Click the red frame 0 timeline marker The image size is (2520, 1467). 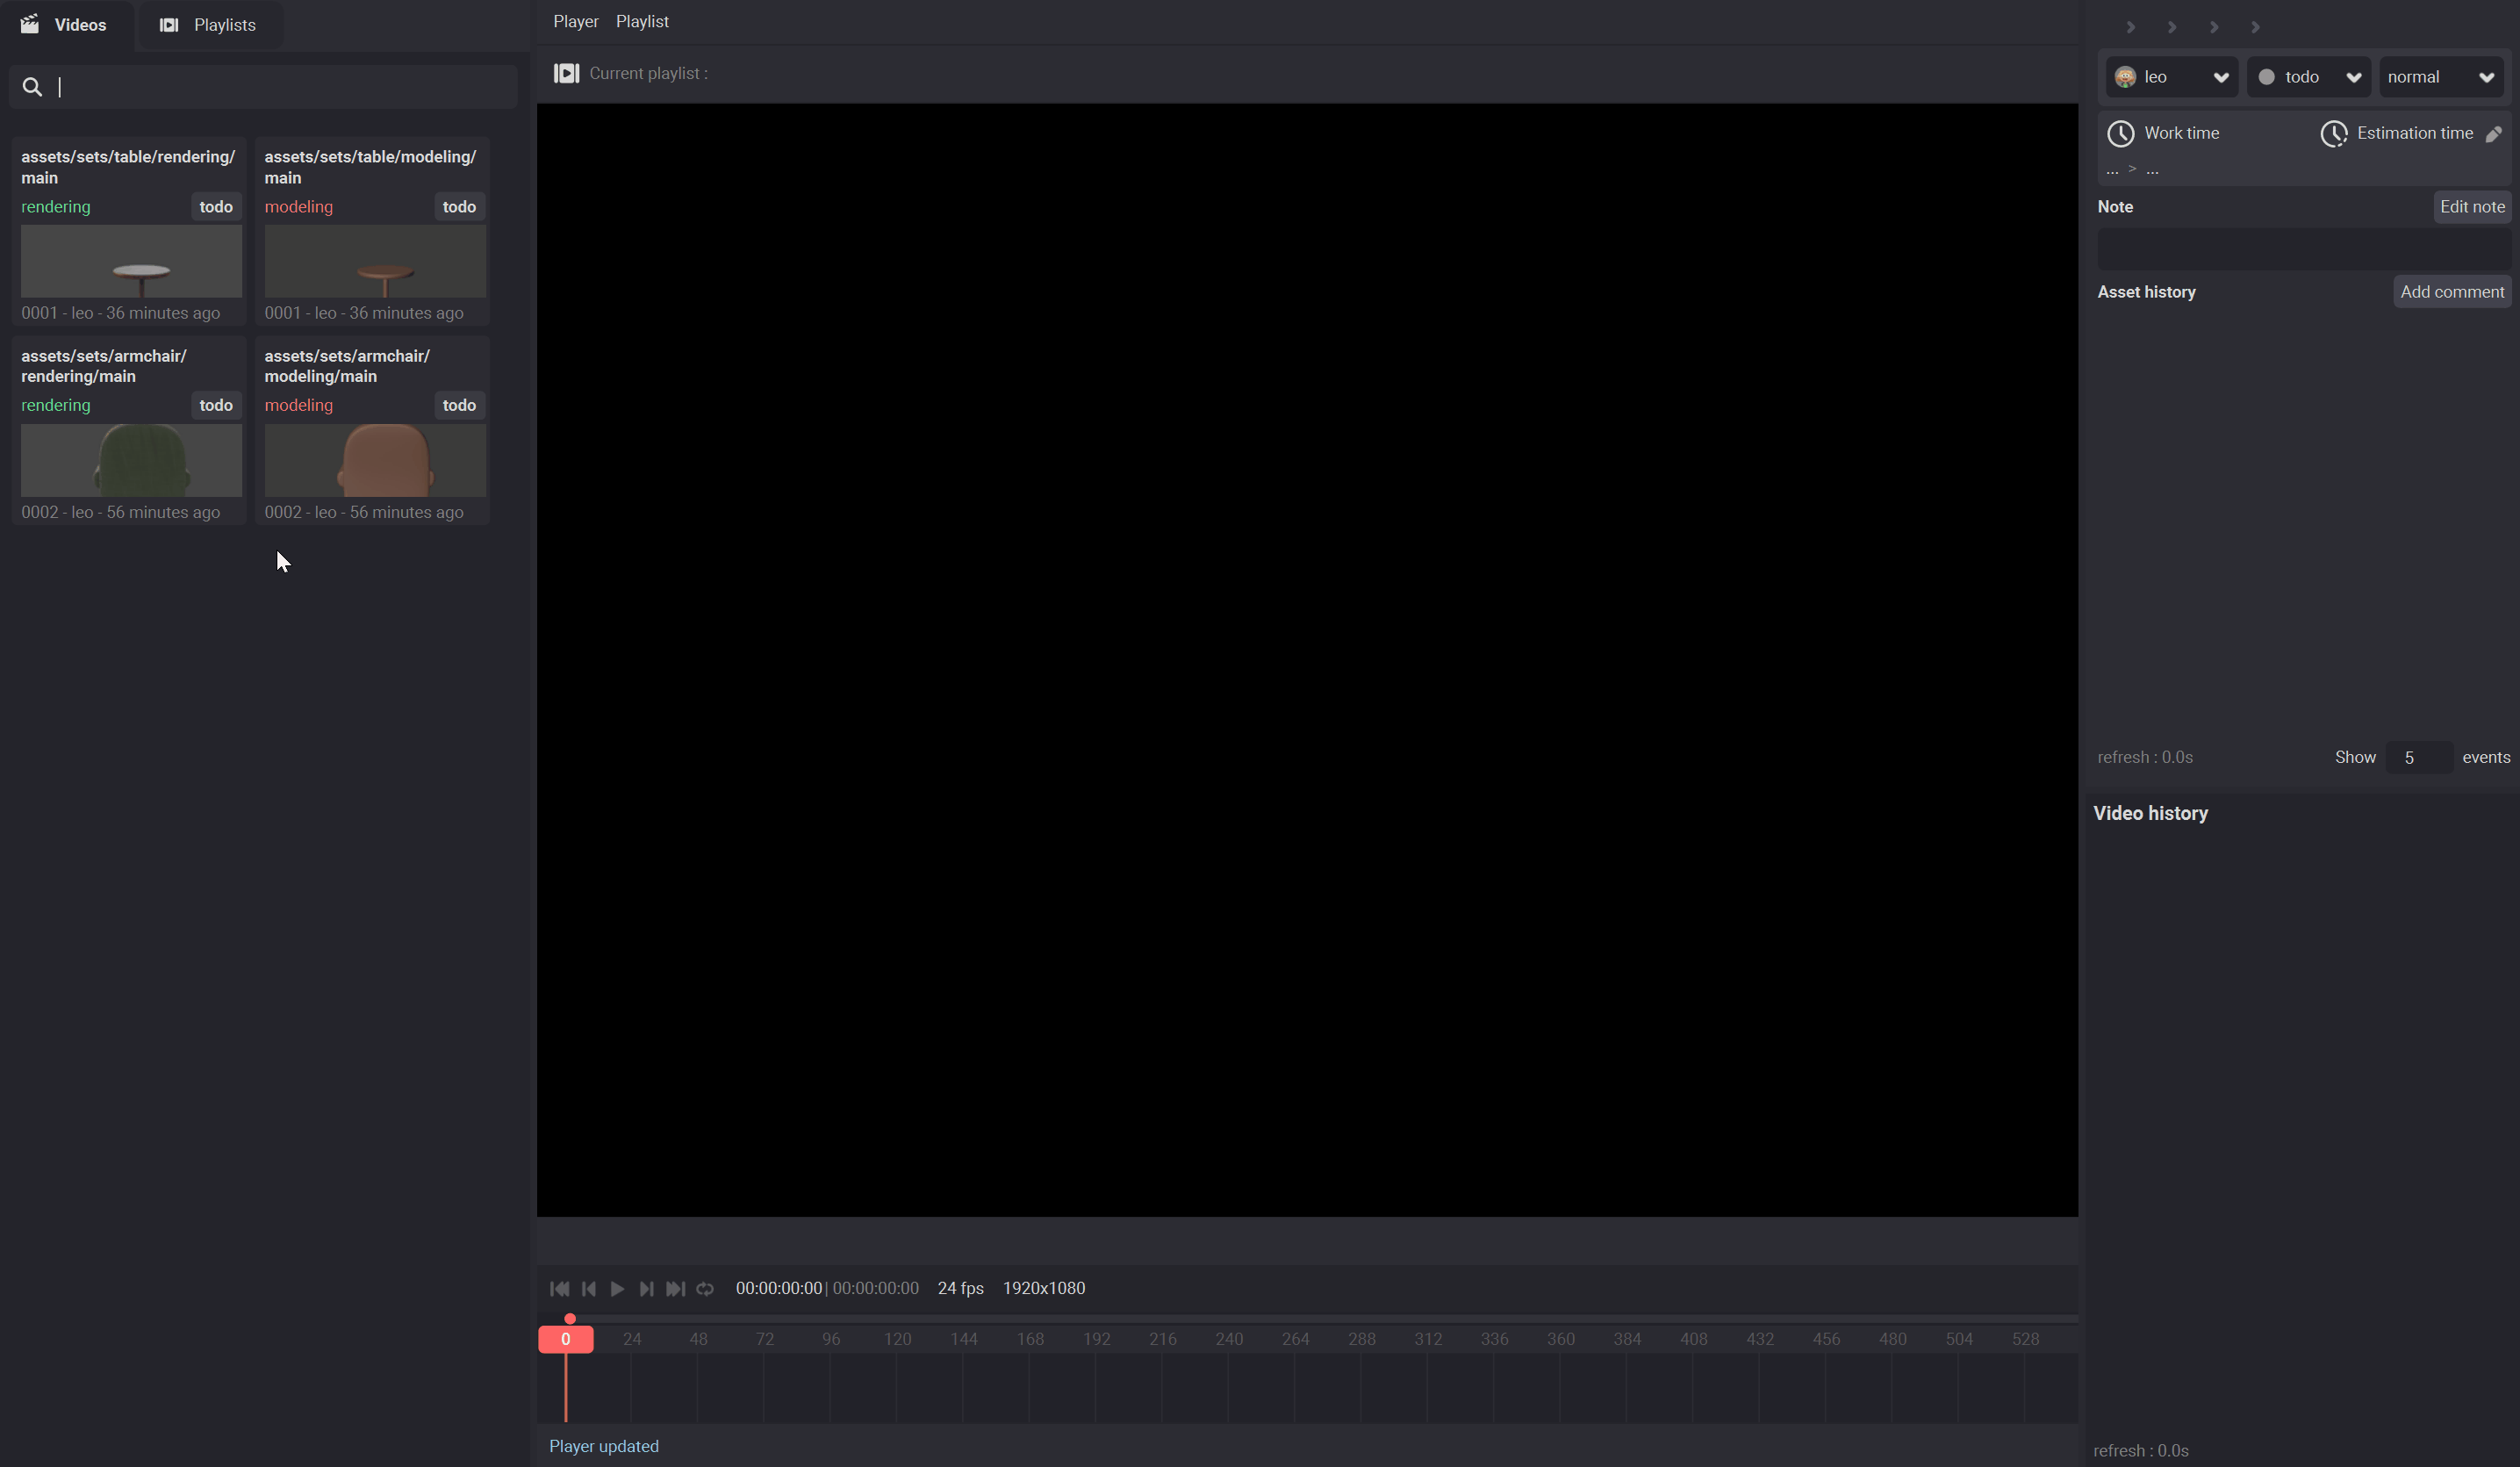(x=566, y=1339)
